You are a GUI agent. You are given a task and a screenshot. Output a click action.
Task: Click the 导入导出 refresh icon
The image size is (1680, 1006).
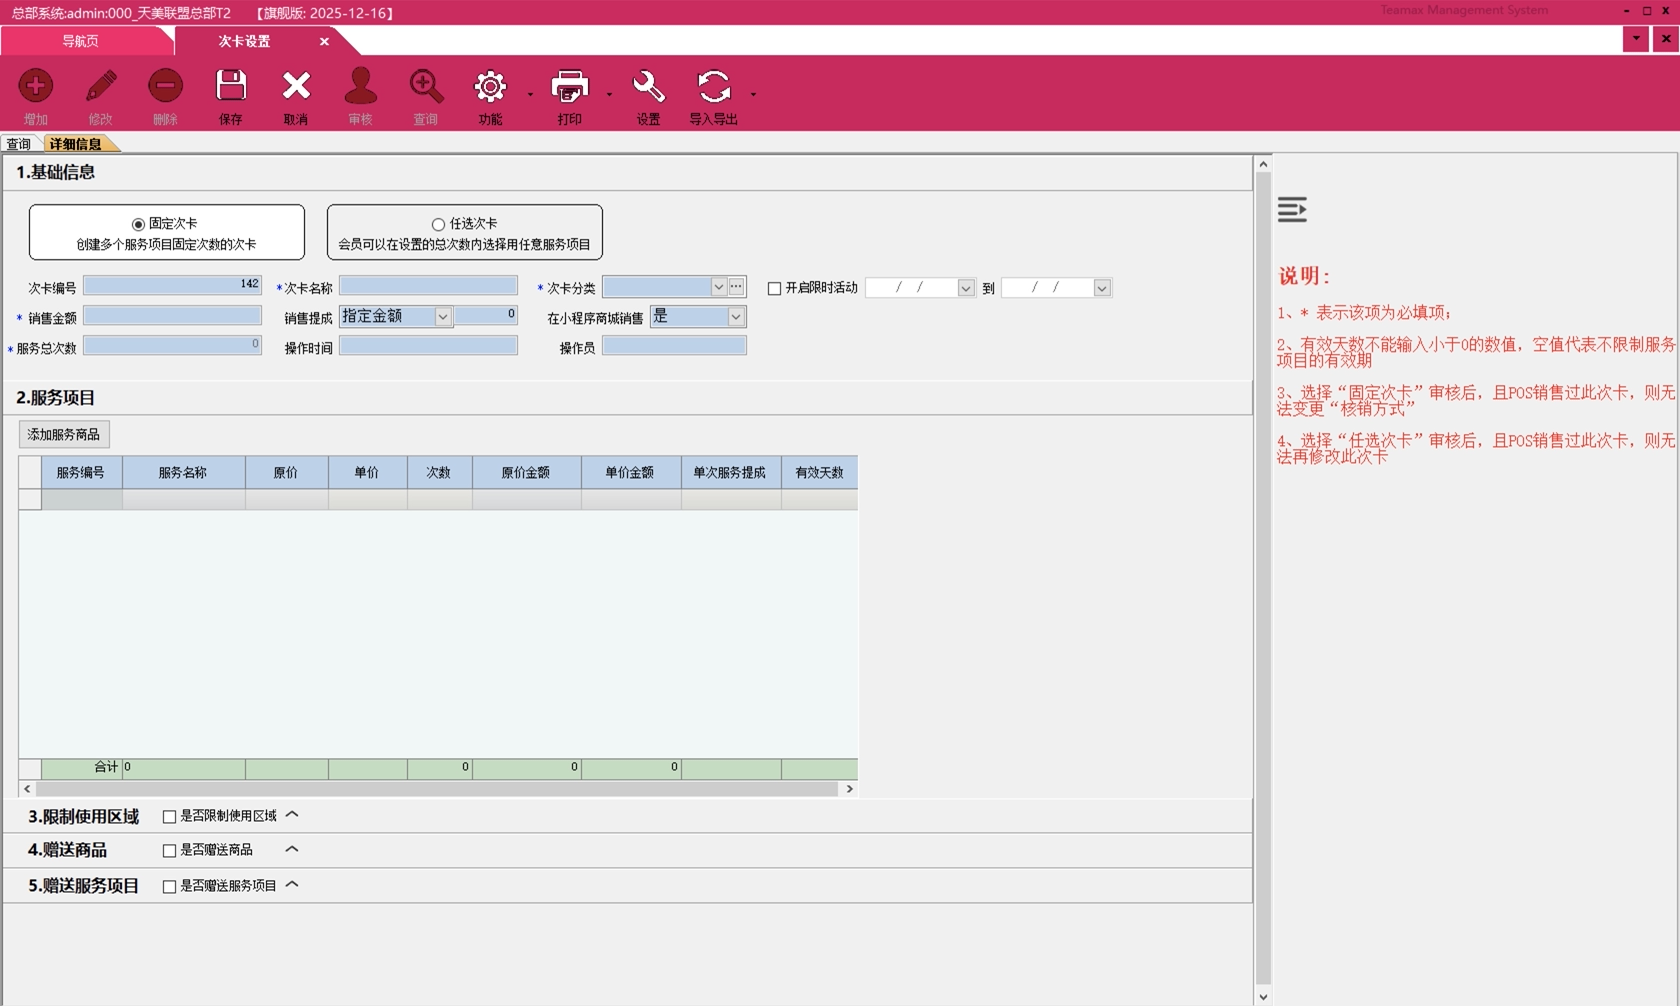(x=713, y=87)
